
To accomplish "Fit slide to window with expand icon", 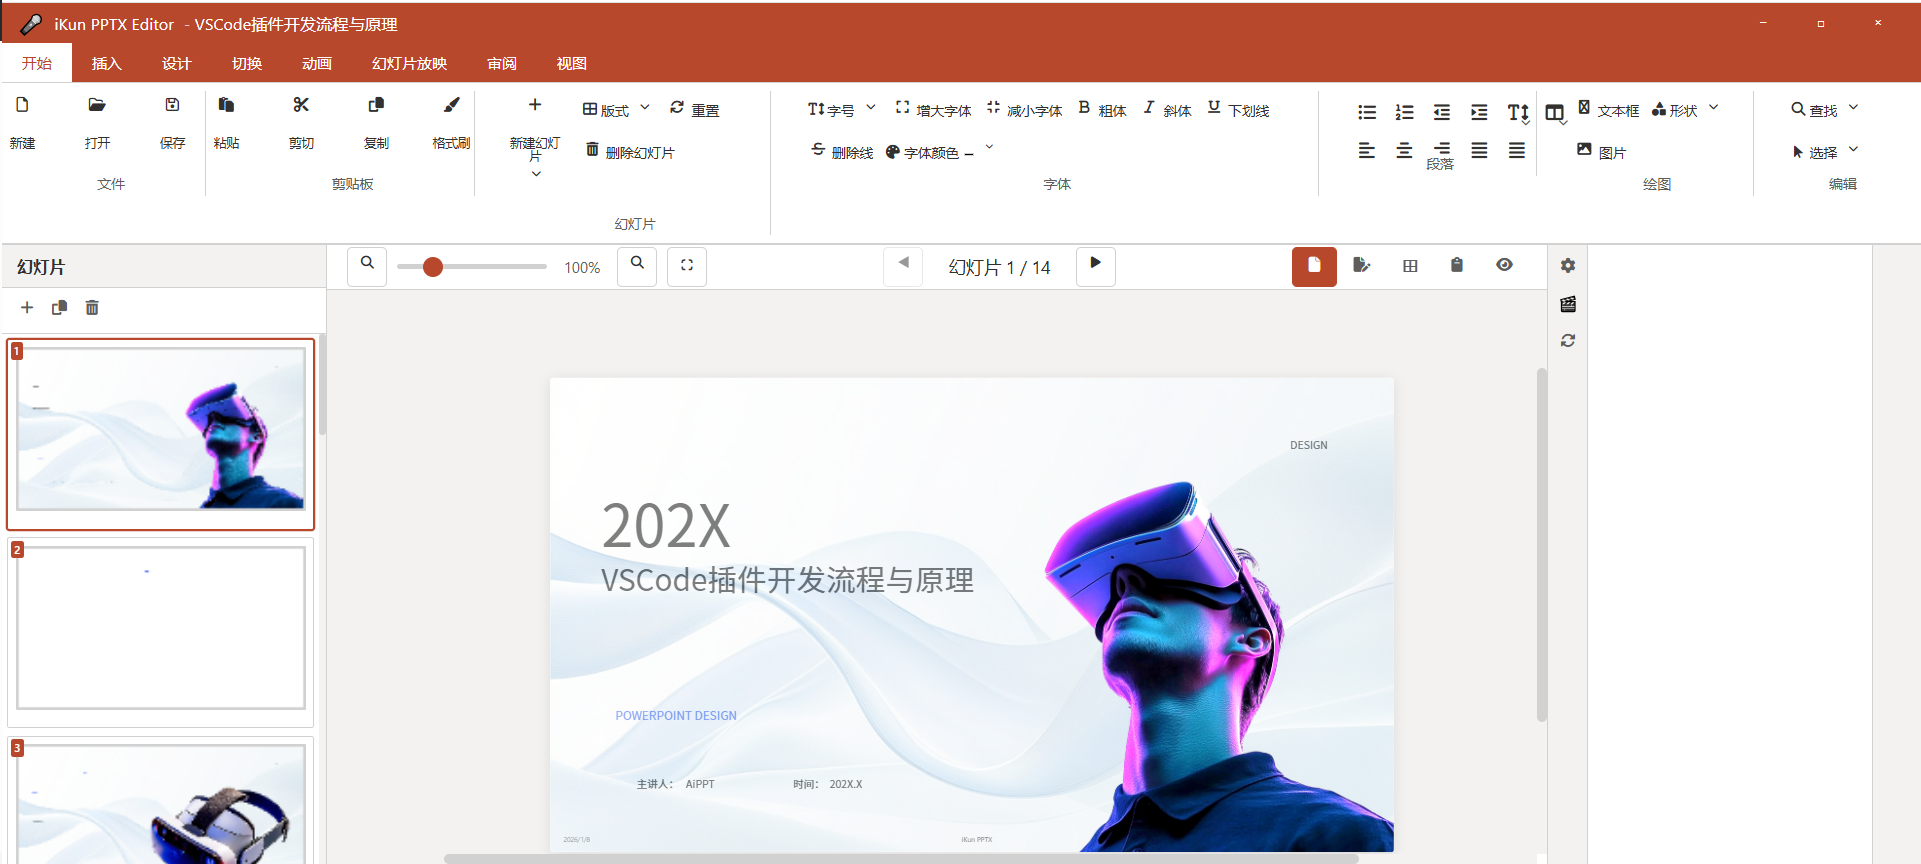I will click(x=687, y=266).
